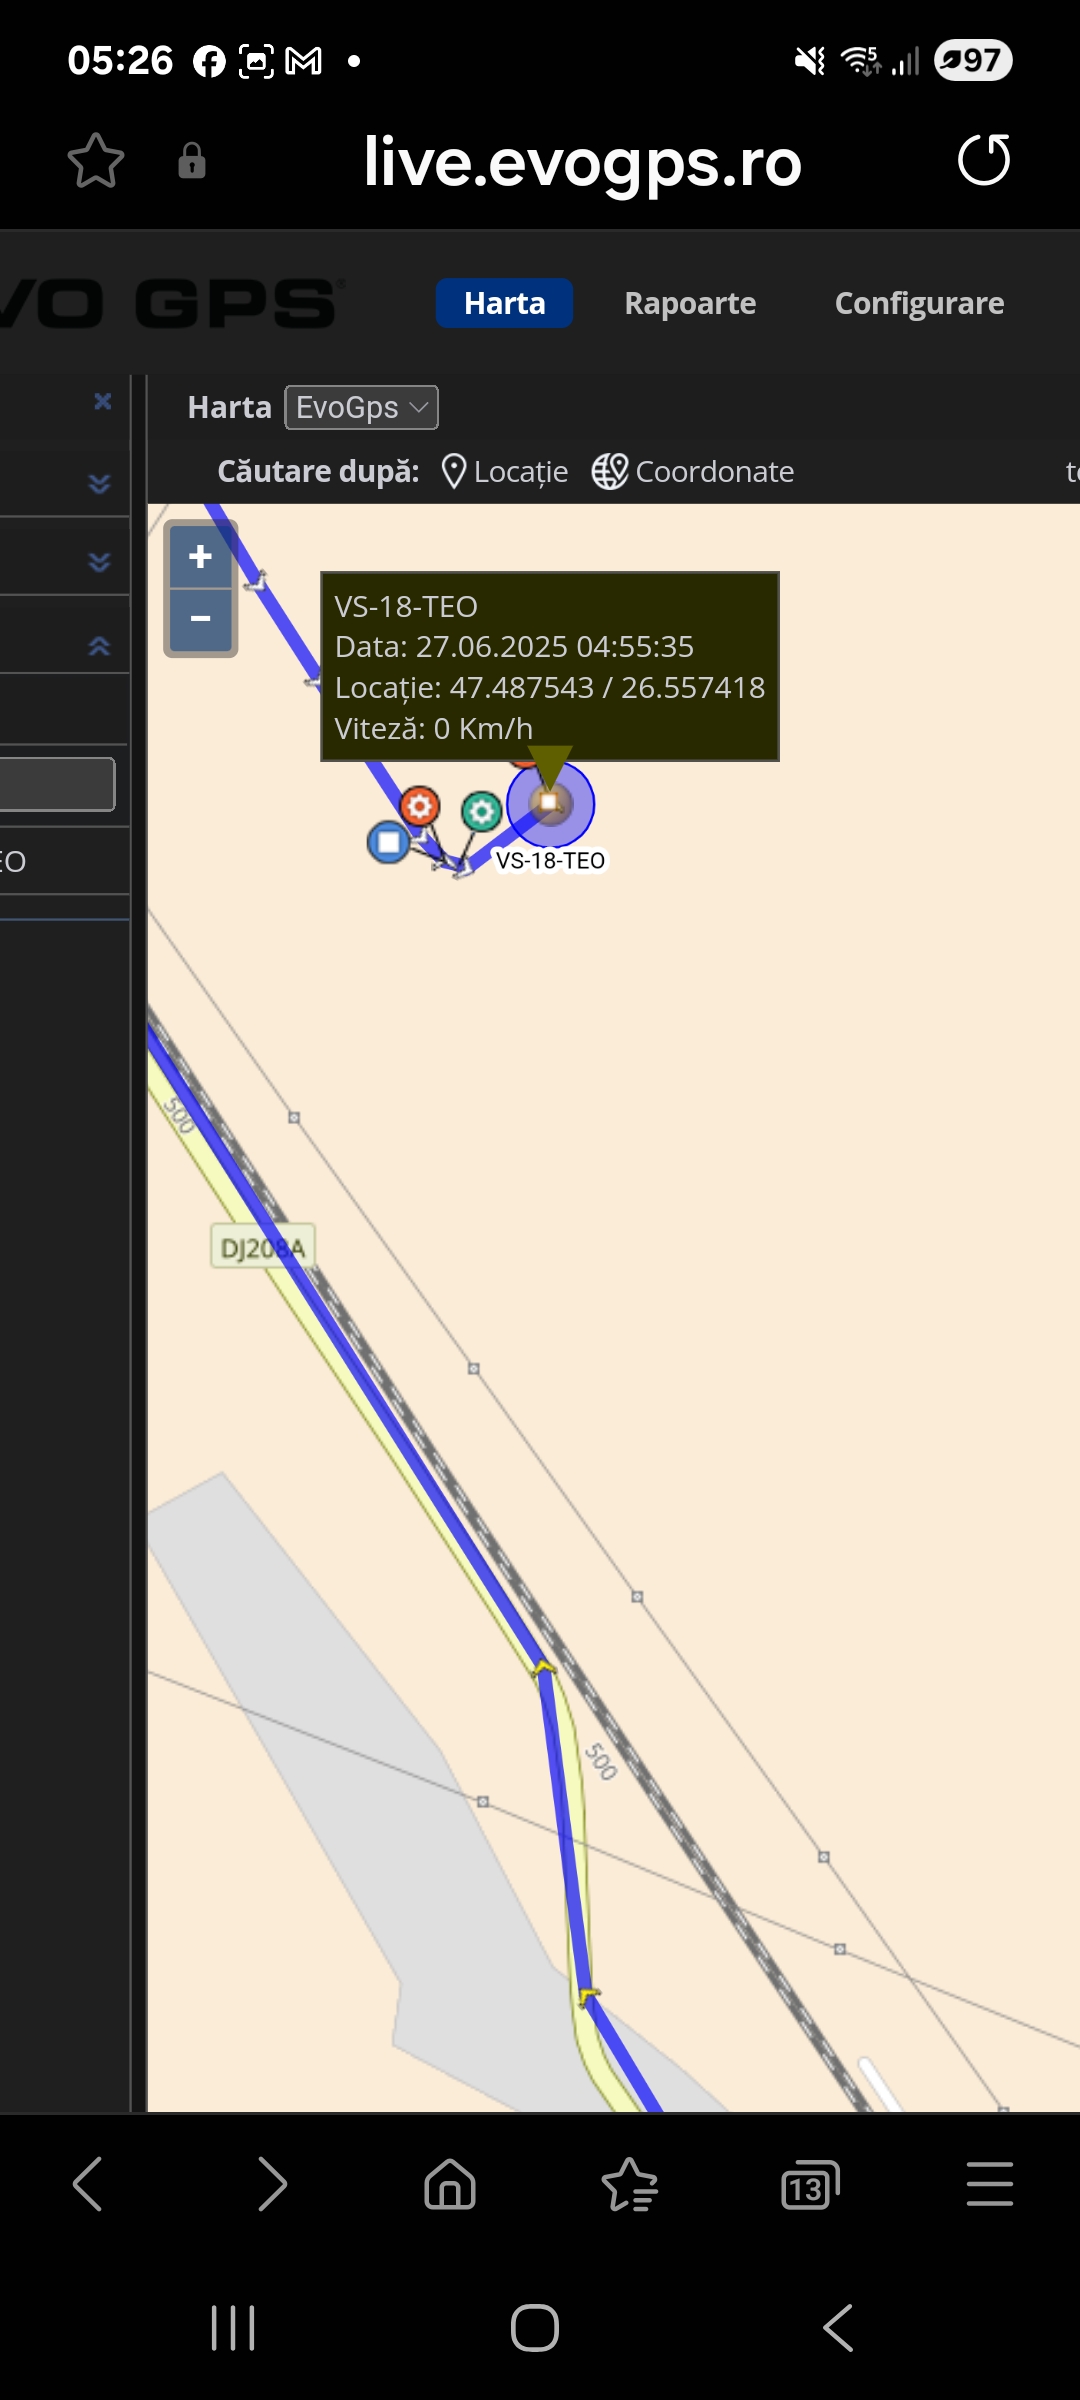Bookmark page with star icon in address bar
Viewport: 1080px width, 2400px height.
coord(96,161)
